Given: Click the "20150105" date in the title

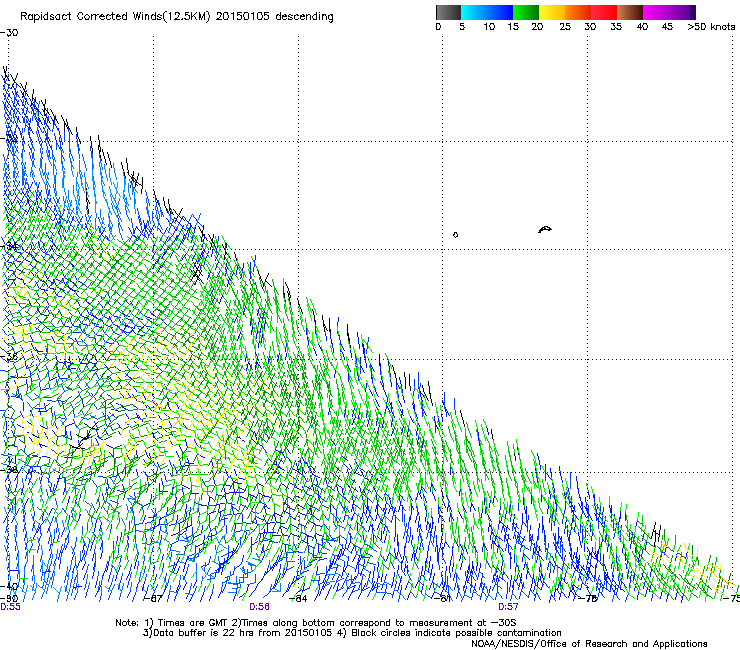Looking at the screenshot, I should [x=243, y=17].
